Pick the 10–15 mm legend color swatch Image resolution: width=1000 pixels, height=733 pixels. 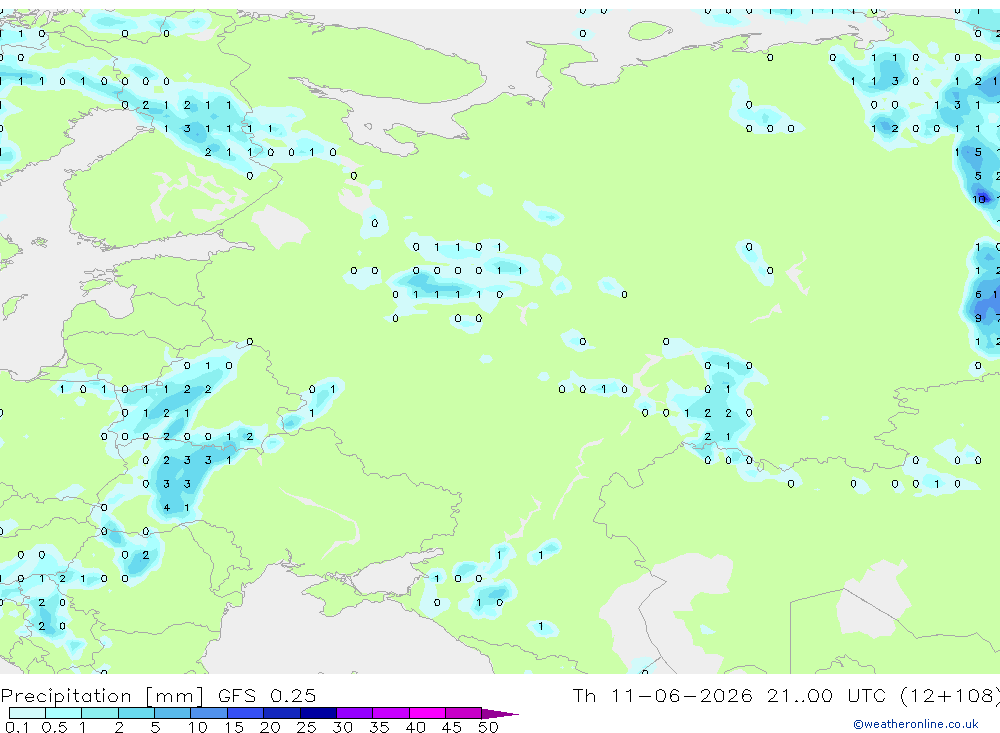[209, 713]
